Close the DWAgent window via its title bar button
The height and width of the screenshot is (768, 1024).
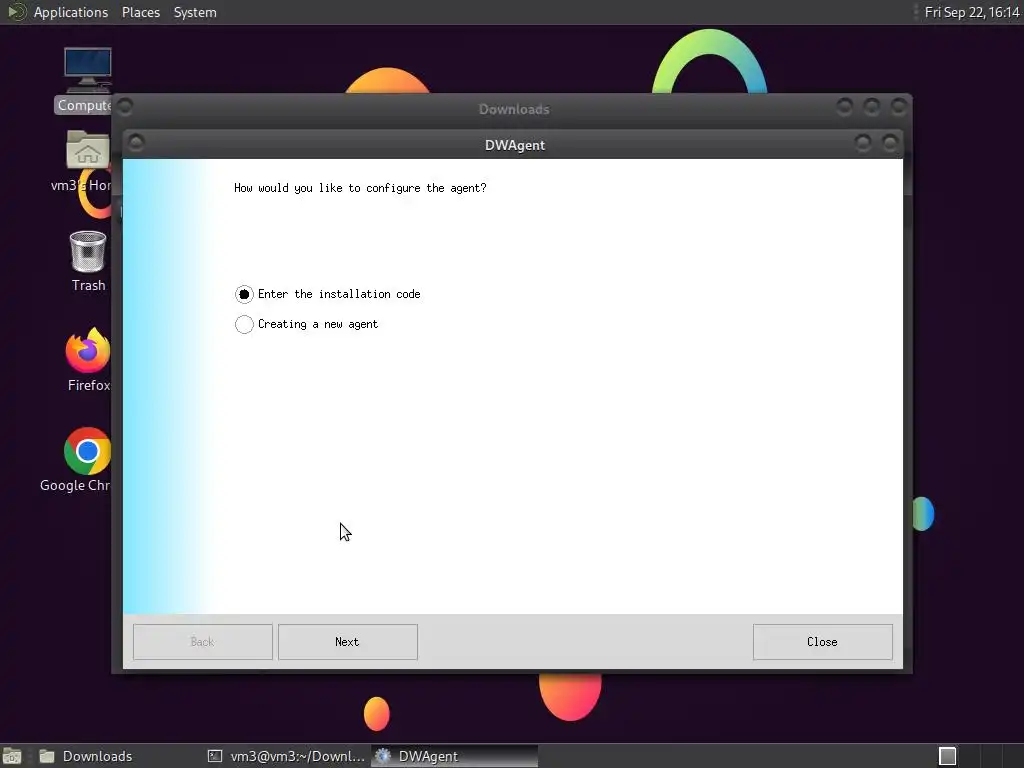pos(890,142)
